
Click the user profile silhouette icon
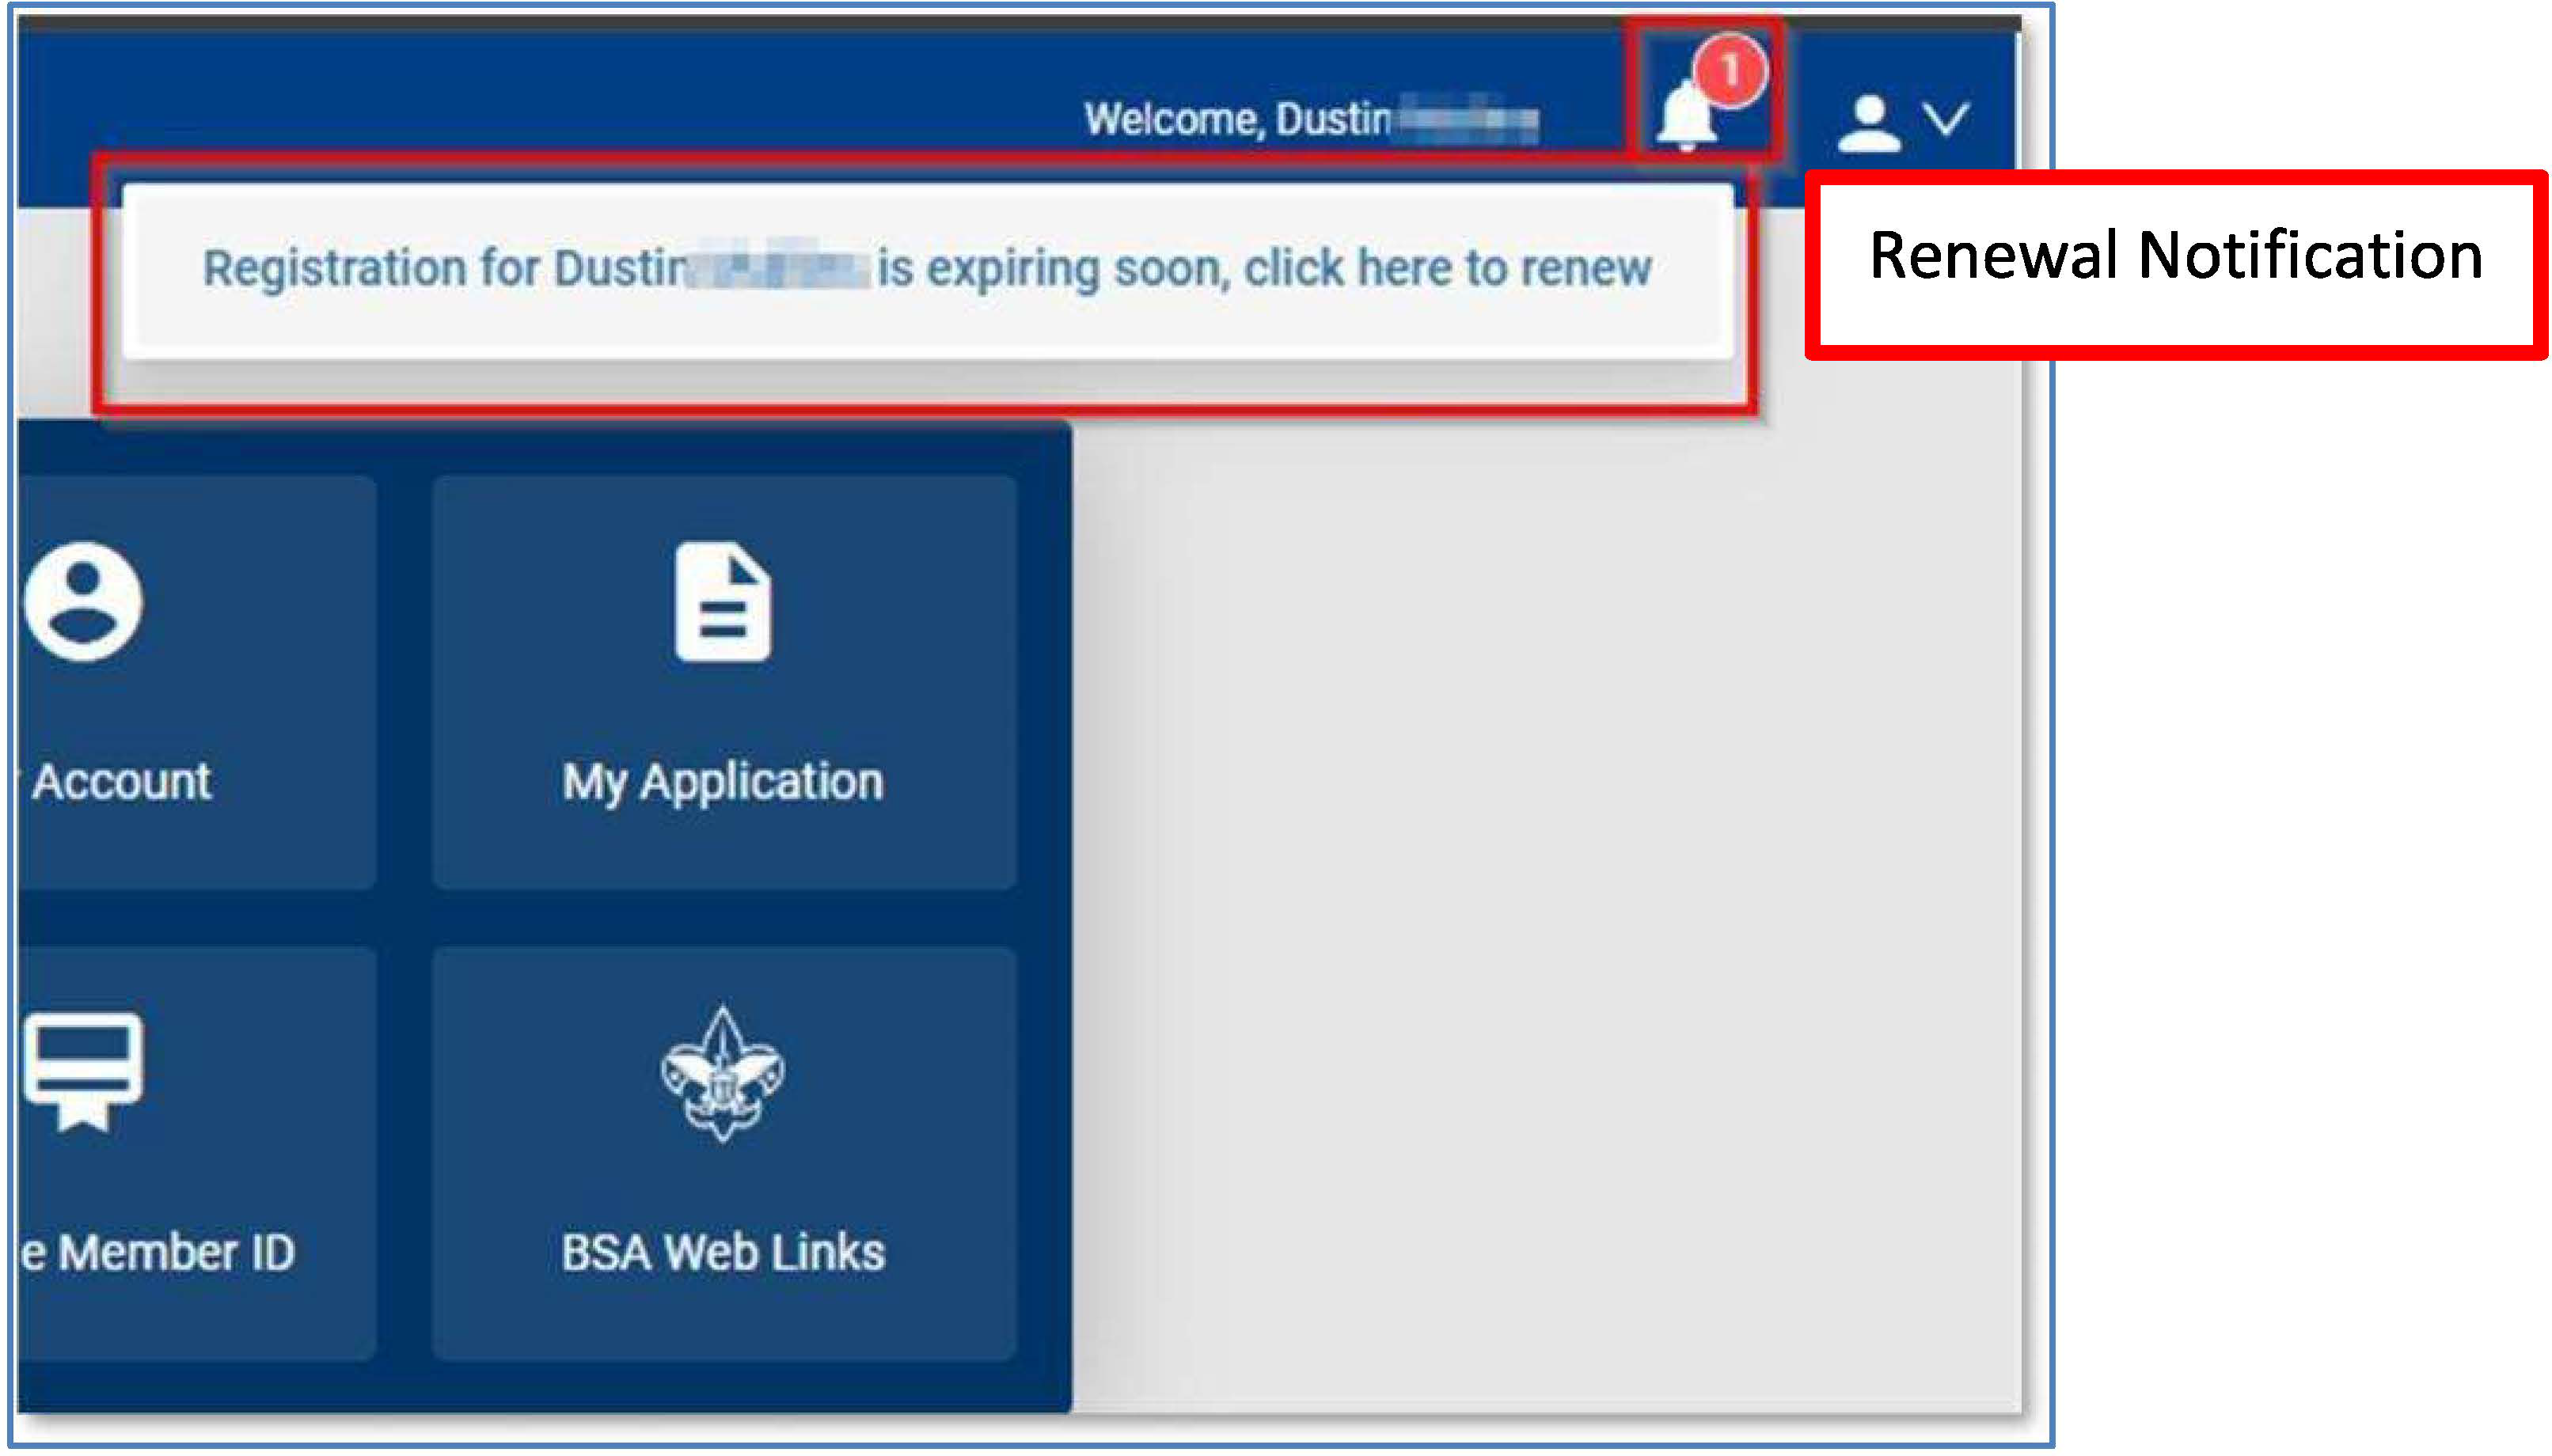[1867, 123]
